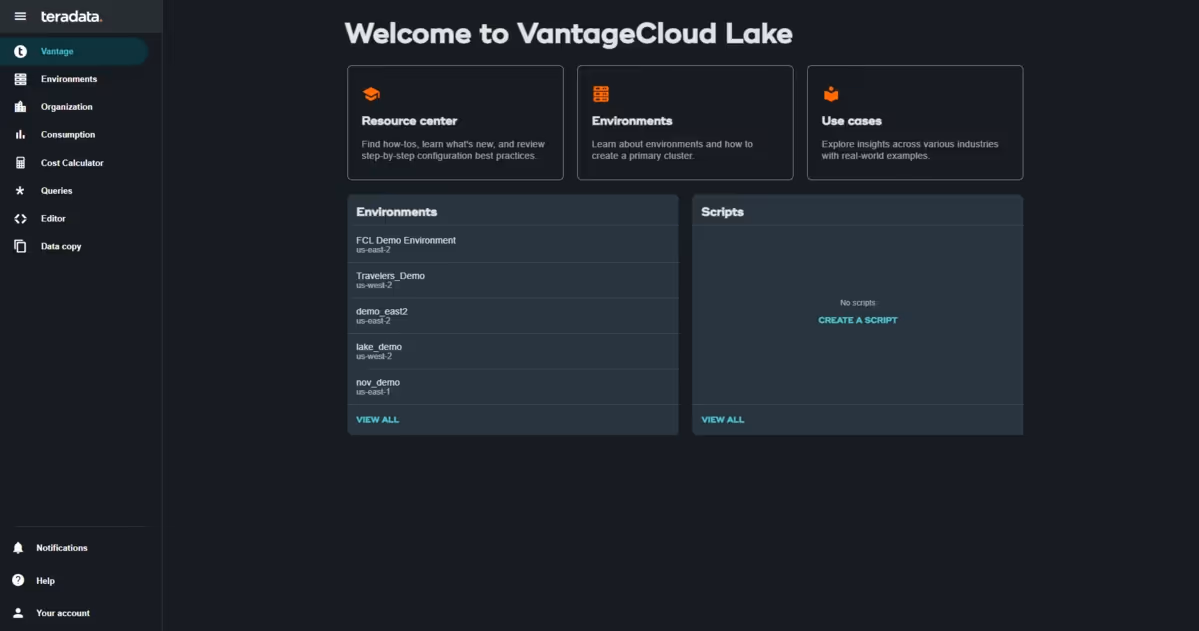Open the Cost Calculator

click(74, 163)
